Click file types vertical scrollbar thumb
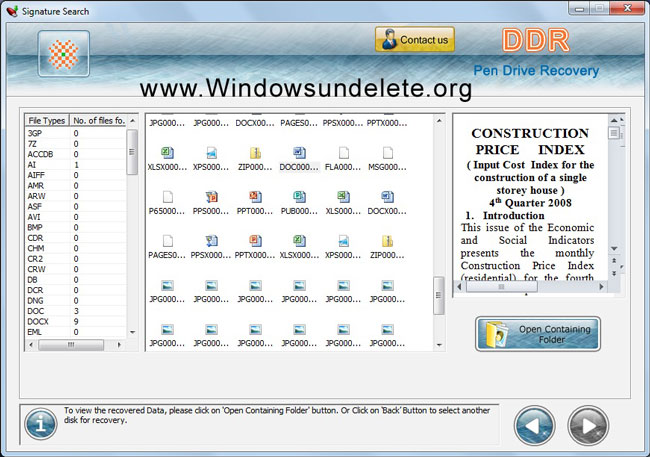 click(x=132, y=152)
